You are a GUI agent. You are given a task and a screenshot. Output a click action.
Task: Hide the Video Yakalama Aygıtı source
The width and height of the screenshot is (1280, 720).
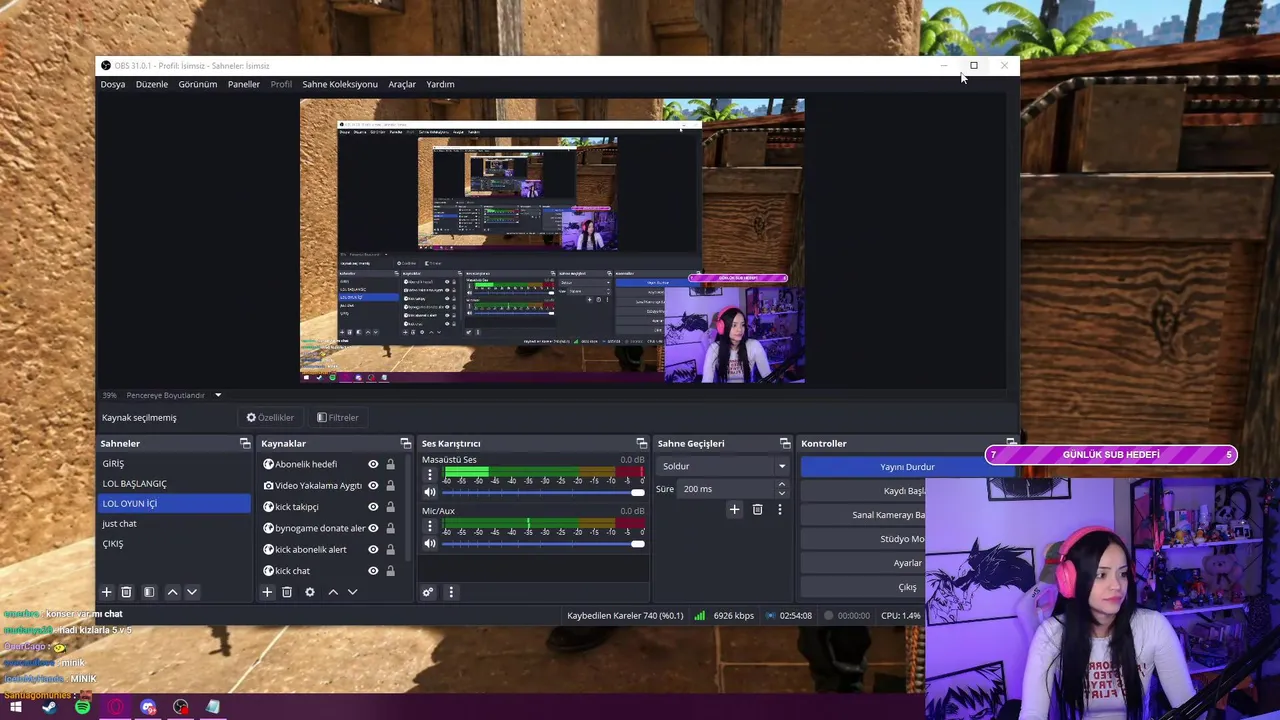(373, 485)
